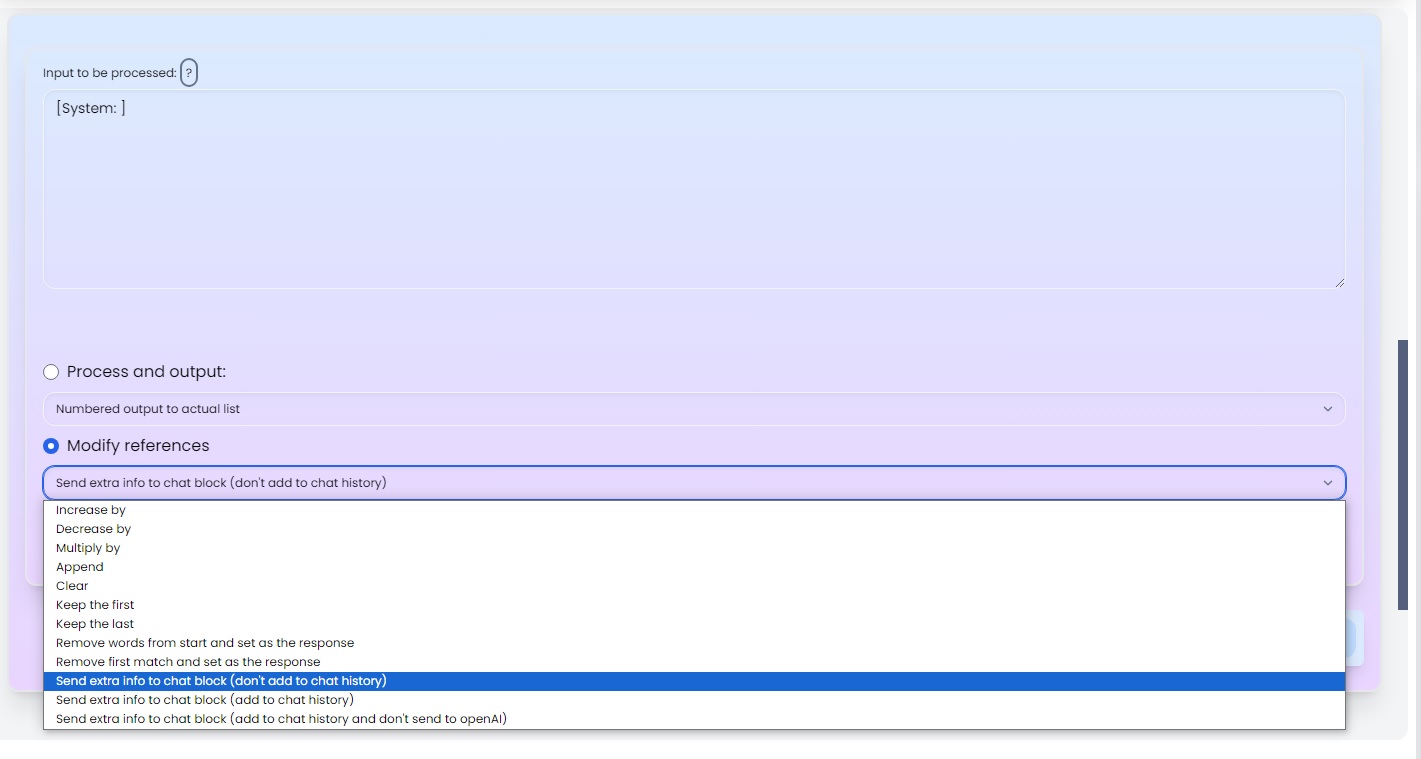Choose the Increase by option
Screen dimensions: 1421x759
coord(91,510)
